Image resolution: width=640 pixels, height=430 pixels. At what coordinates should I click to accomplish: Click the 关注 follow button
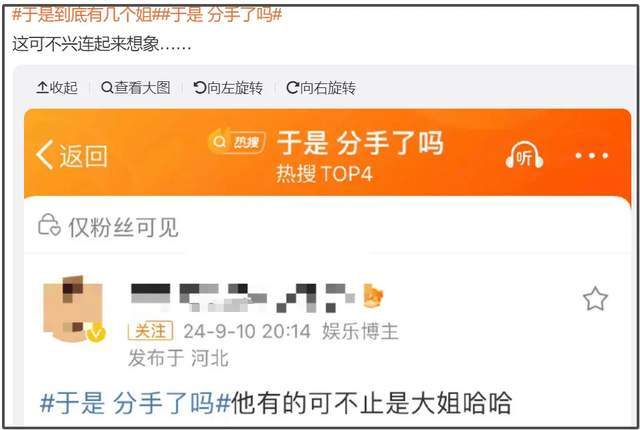150,330
